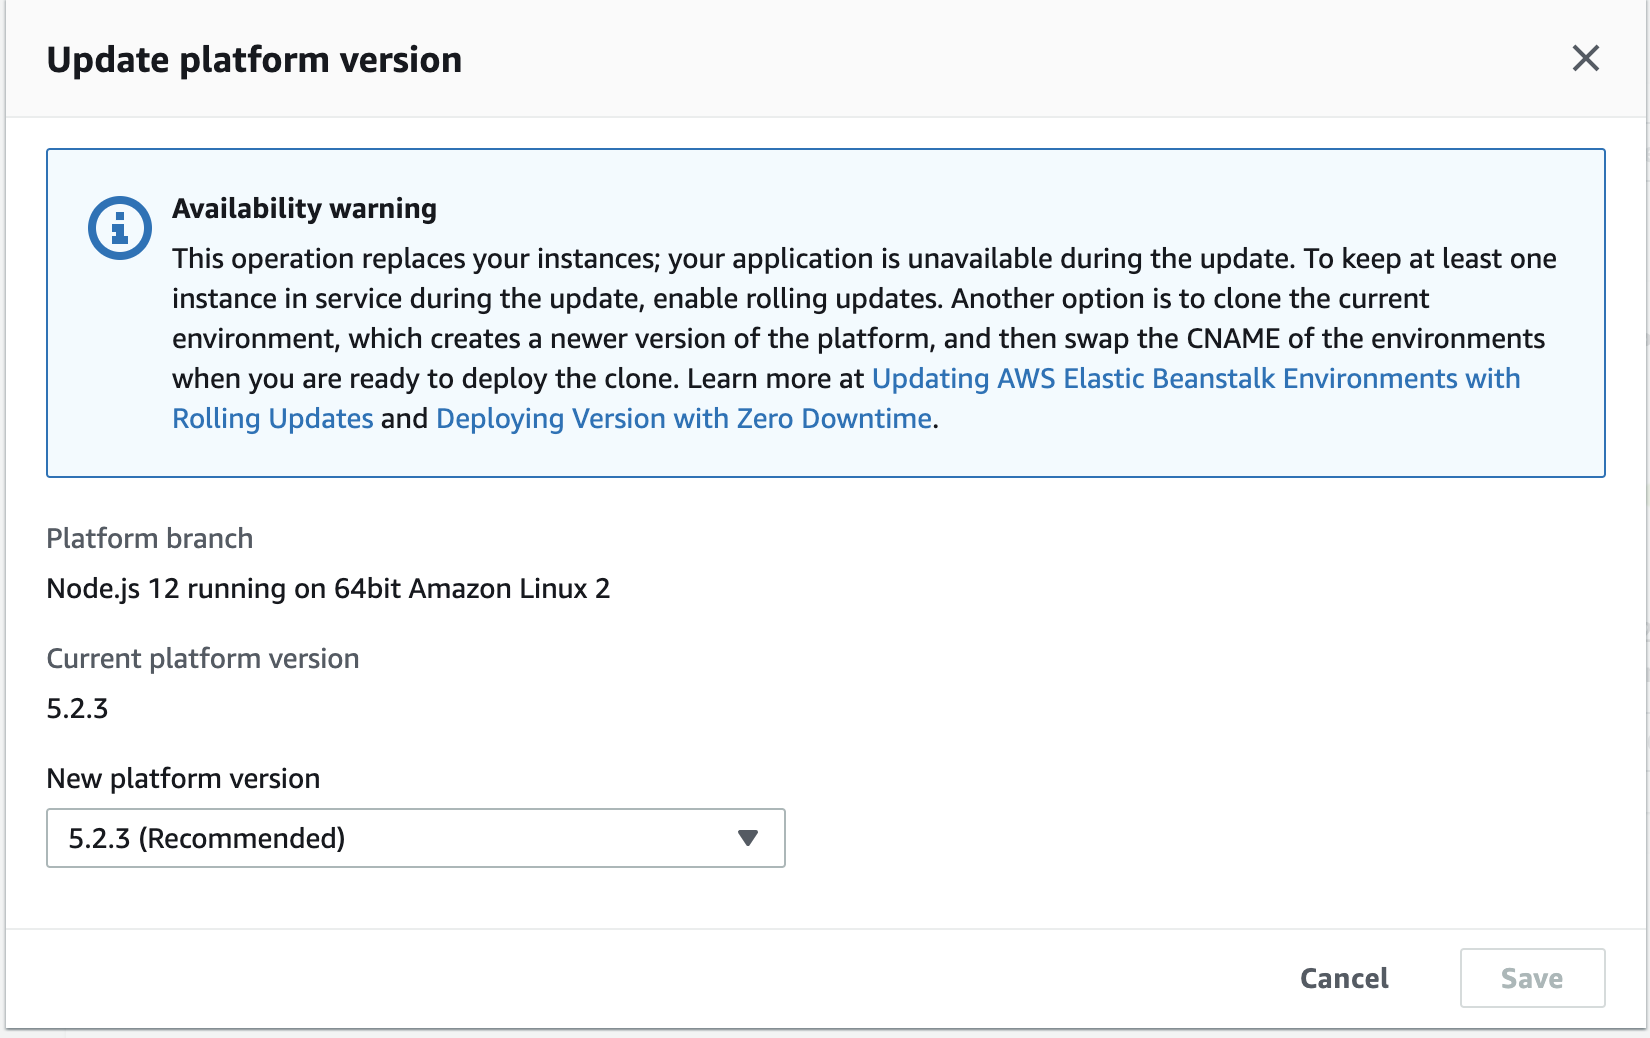This screenshot has width=1650, height=1038.
Task: Open Deploying Version with Zero Downtime link
Action: coord(683,418)
